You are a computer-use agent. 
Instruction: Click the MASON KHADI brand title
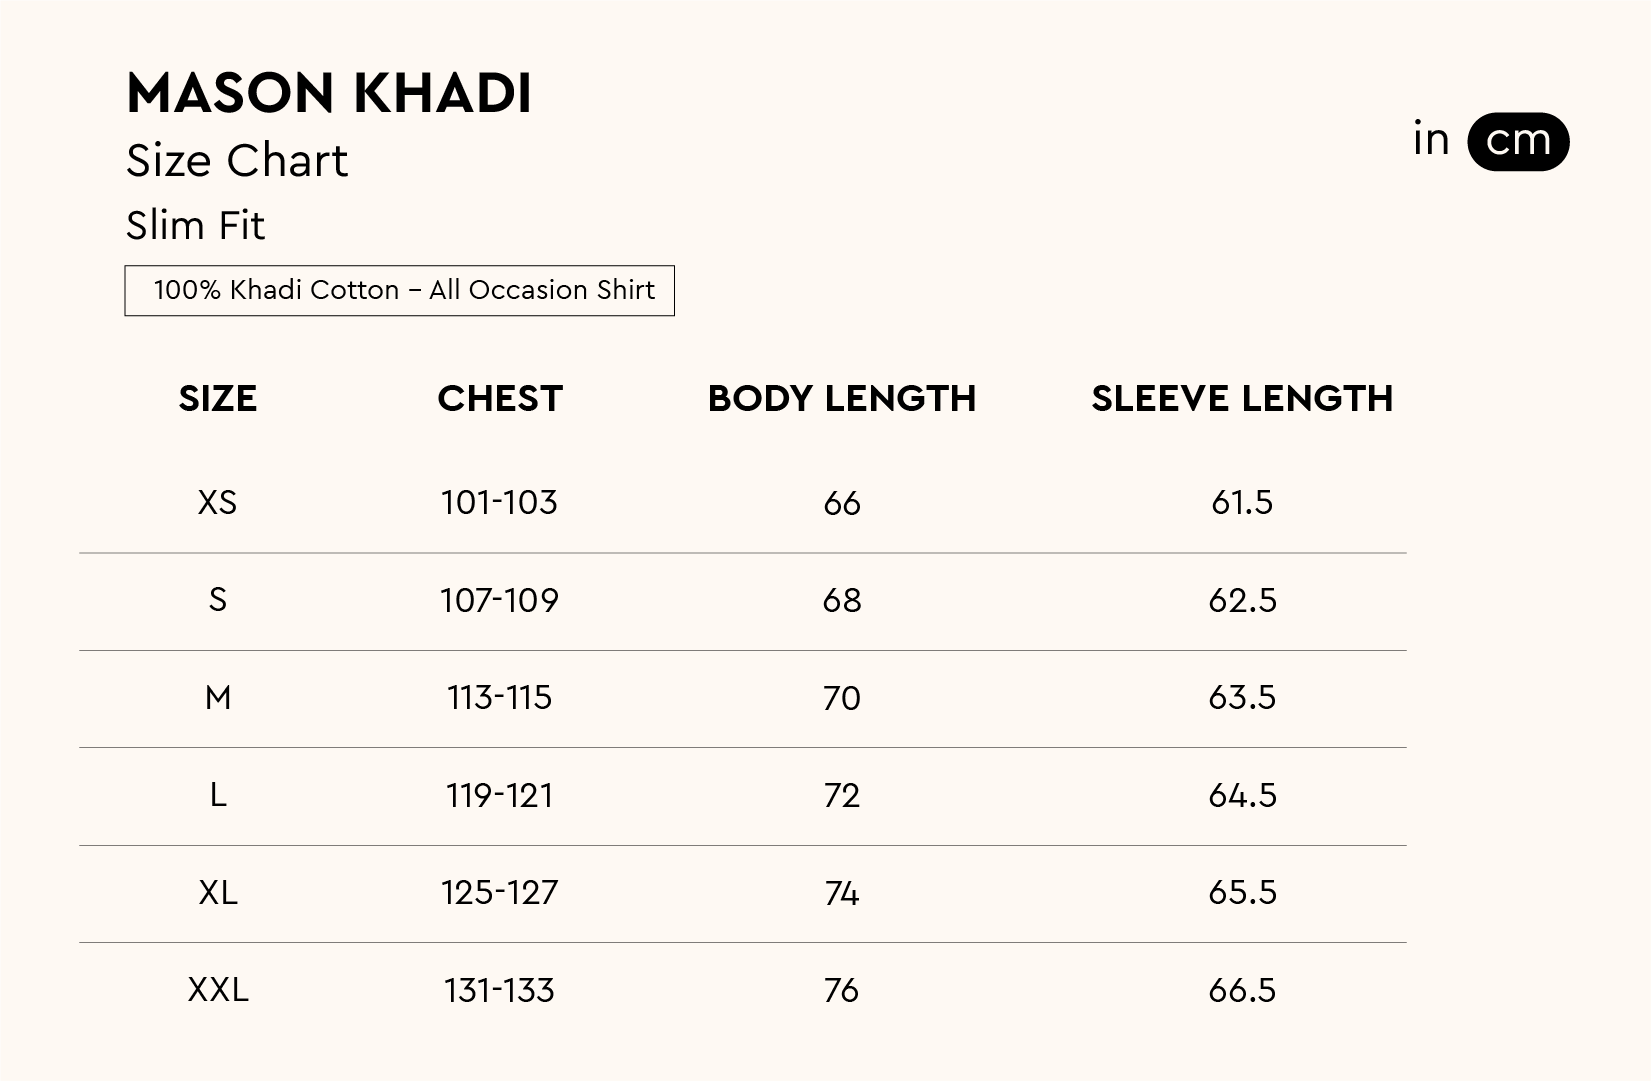pos(329,93)
